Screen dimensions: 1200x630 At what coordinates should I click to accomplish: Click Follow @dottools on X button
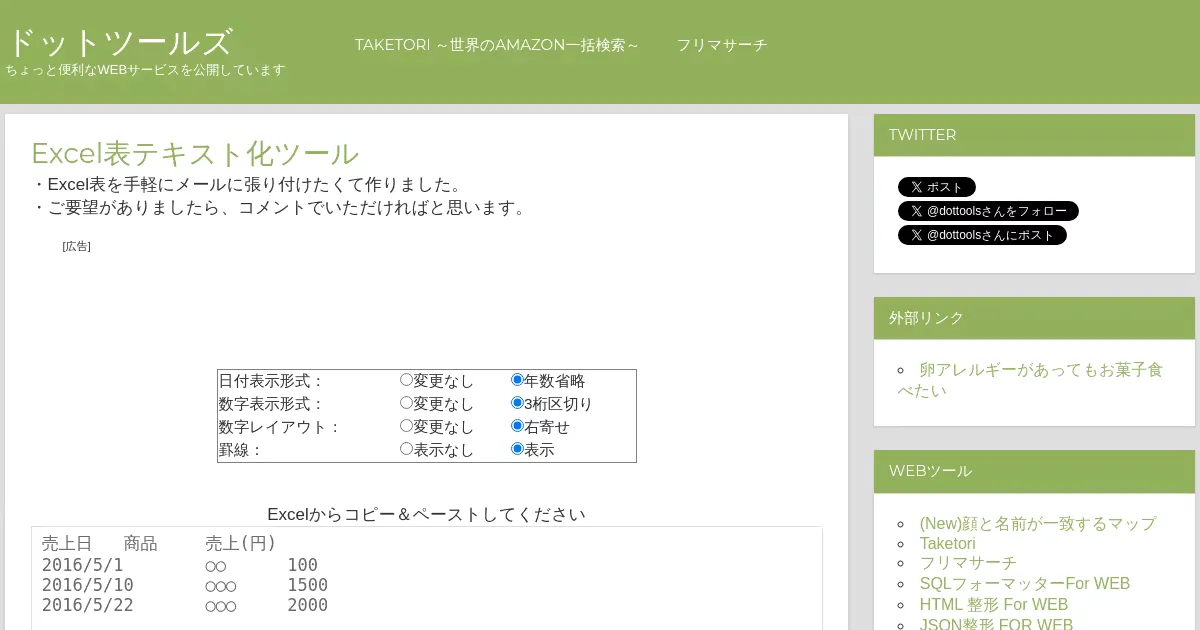pyautogui.click(x=987, y=211)
